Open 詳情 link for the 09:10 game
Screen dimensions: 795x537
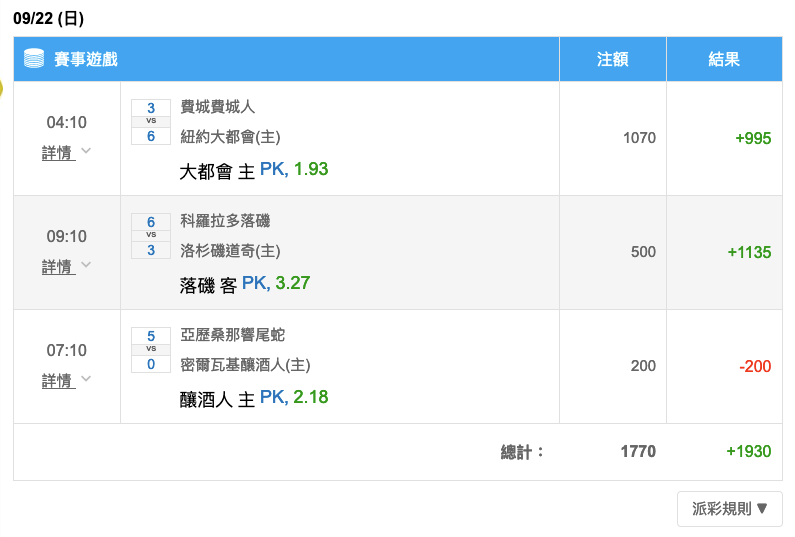58,267
